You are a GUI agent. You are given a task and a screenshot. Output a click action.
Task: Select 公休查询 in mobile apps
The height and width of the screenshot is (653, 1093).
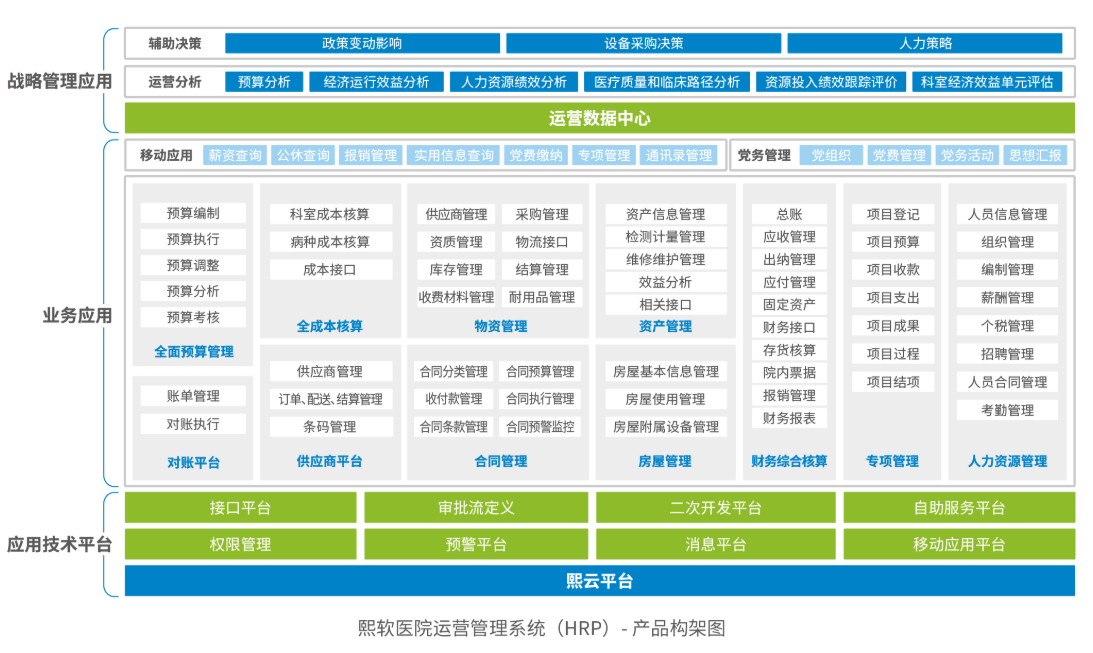click(303, 155)
